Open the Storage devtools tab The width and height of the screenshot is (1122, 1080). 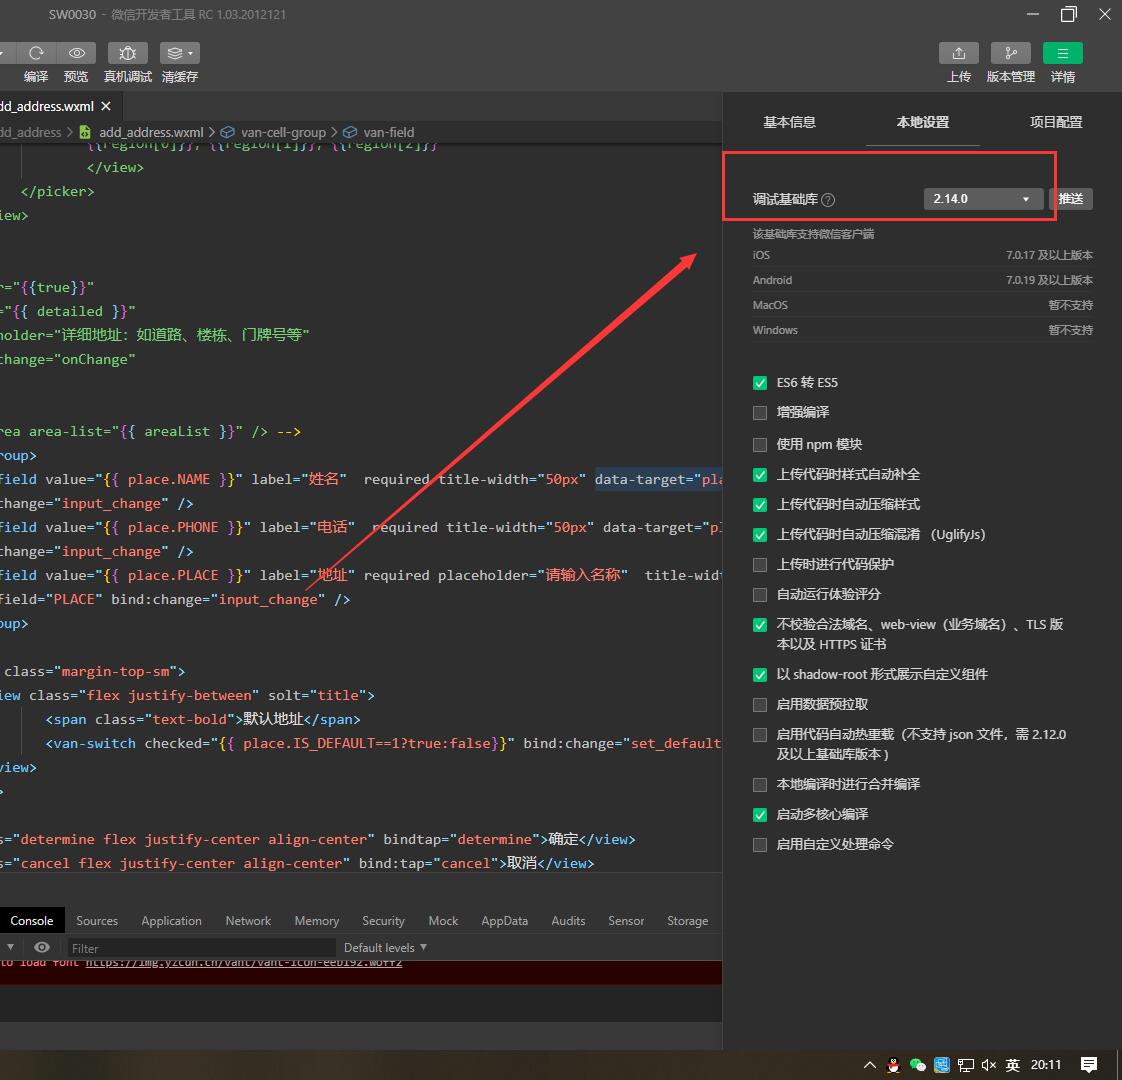coord(687,920)
